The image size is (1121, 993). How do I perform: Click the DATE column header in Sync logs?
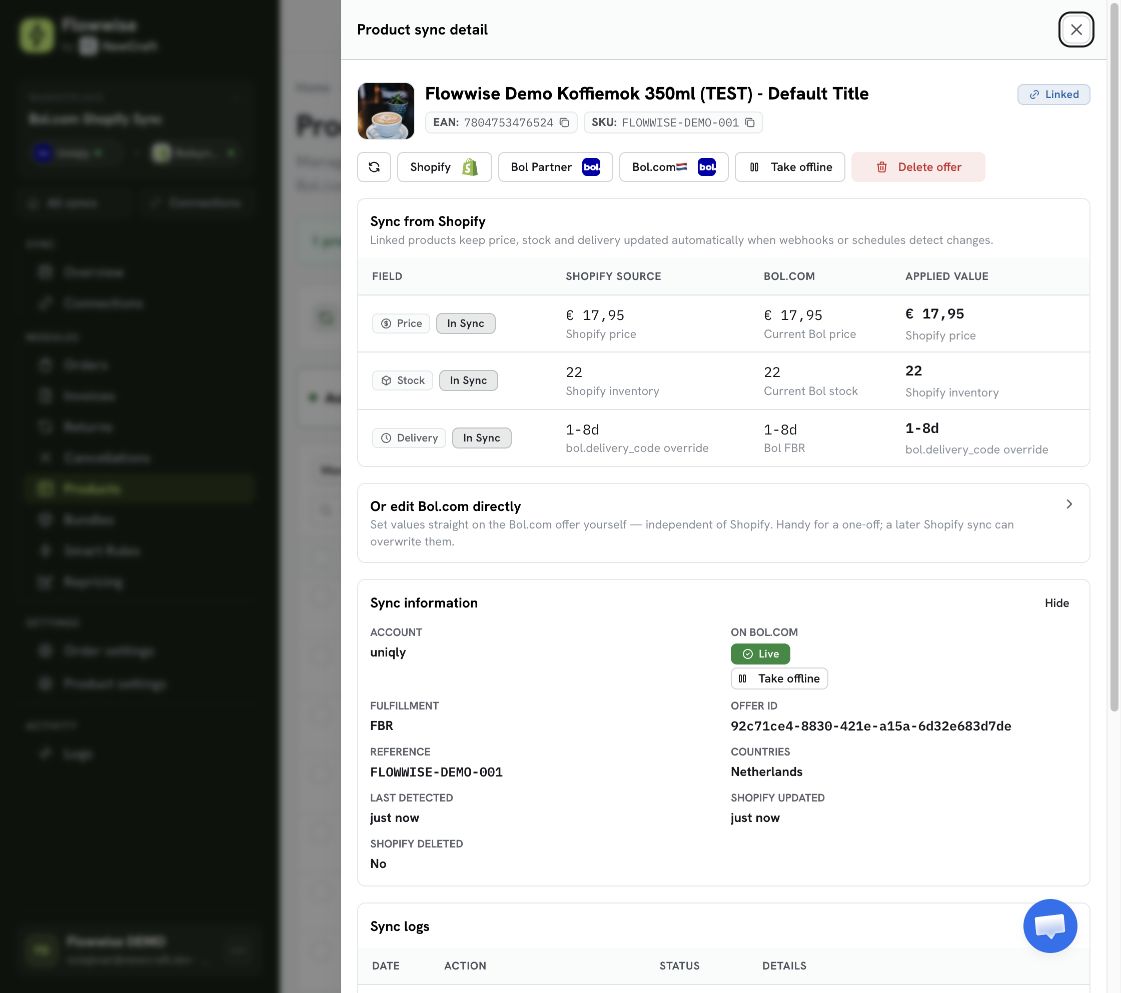[x=385, y=966]
